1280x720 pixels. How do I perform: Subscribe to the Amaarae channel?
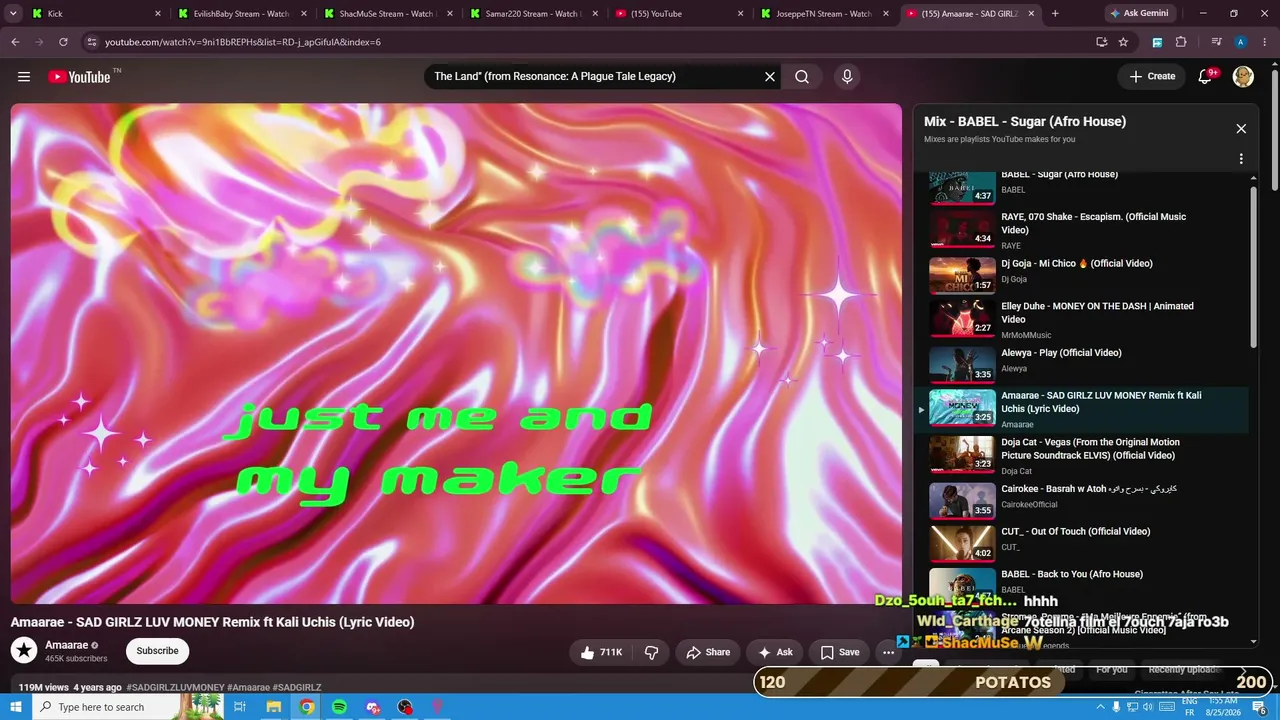pyautogui.click(x=157, y=651)
